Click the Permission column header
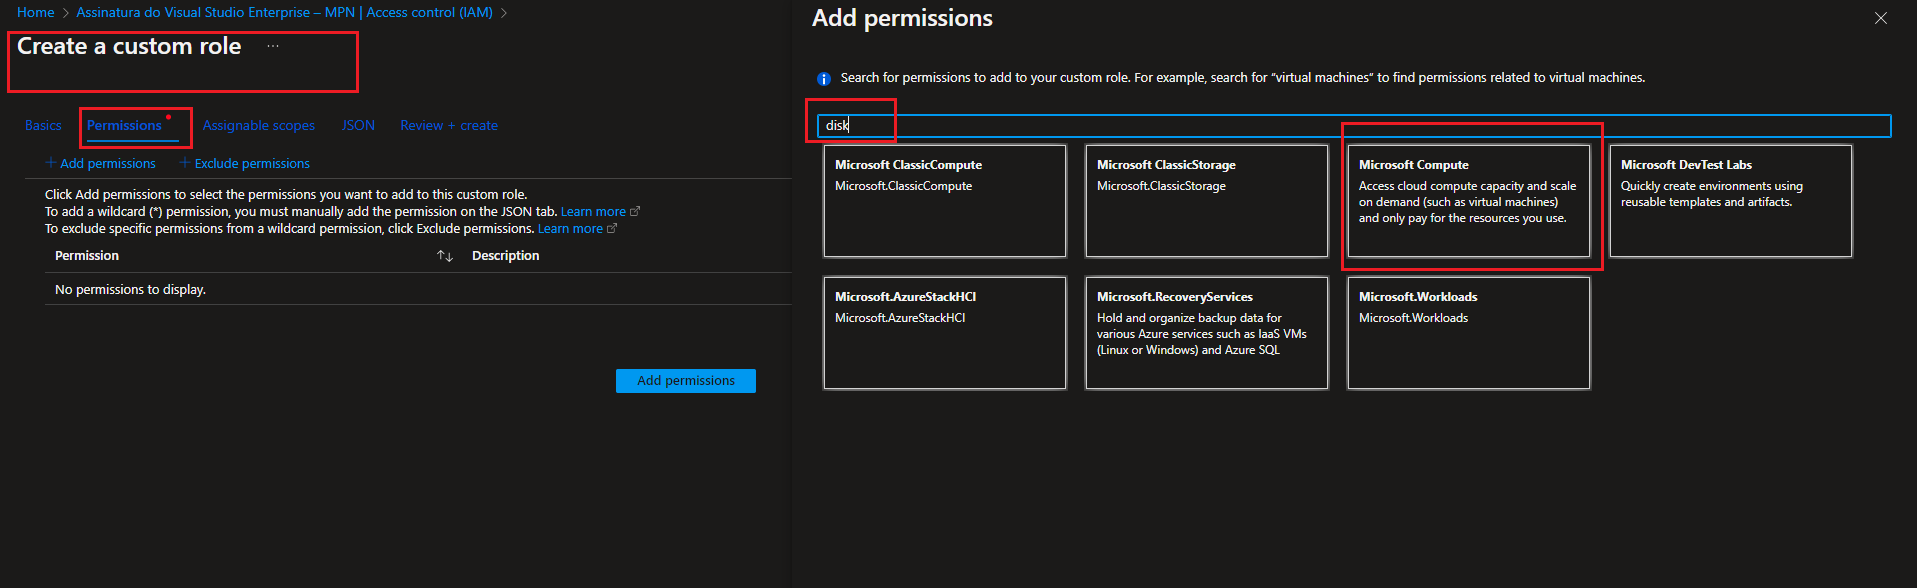Screen dimensions: 1917x588 pos(87,256)
